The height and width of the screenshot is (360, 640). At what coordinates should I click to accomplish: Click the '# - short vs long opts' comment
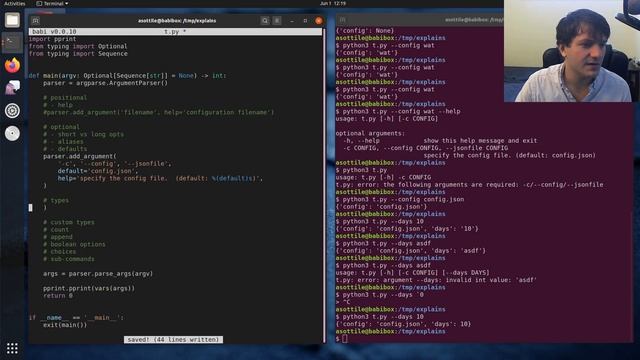click(x=83, y=134)
